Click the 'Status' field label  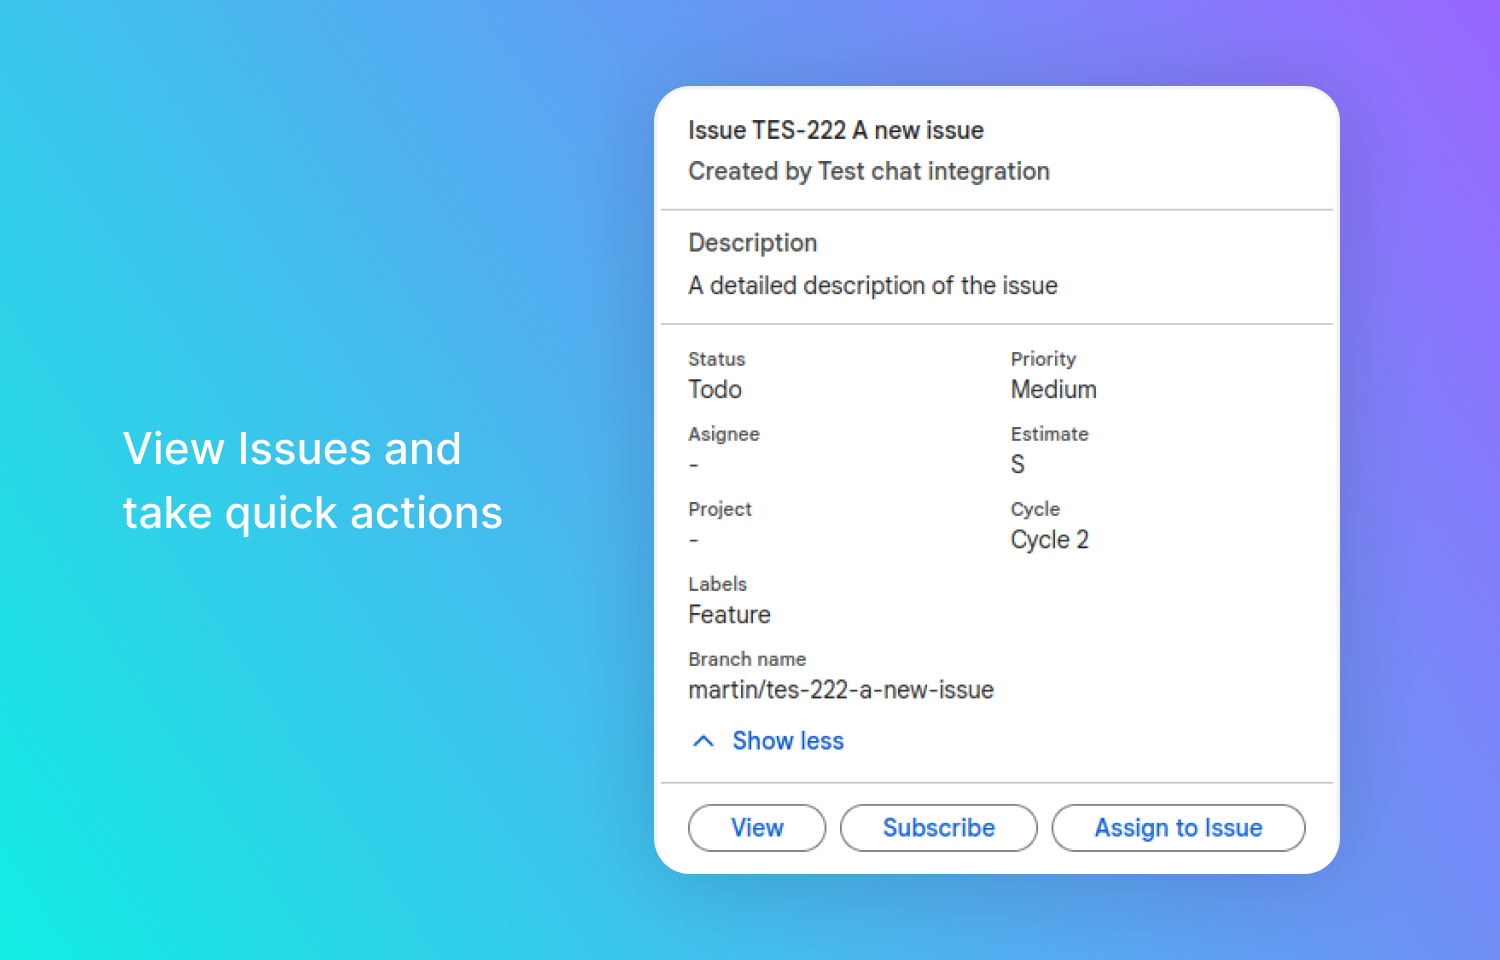tap(717, 359)
